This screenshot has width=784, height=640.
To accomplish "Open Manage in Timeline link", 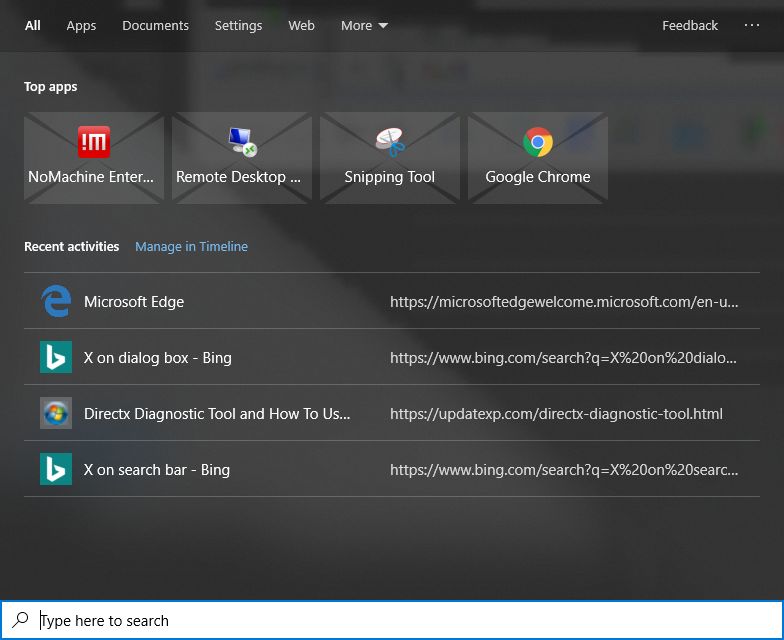I will coord(191,246).
